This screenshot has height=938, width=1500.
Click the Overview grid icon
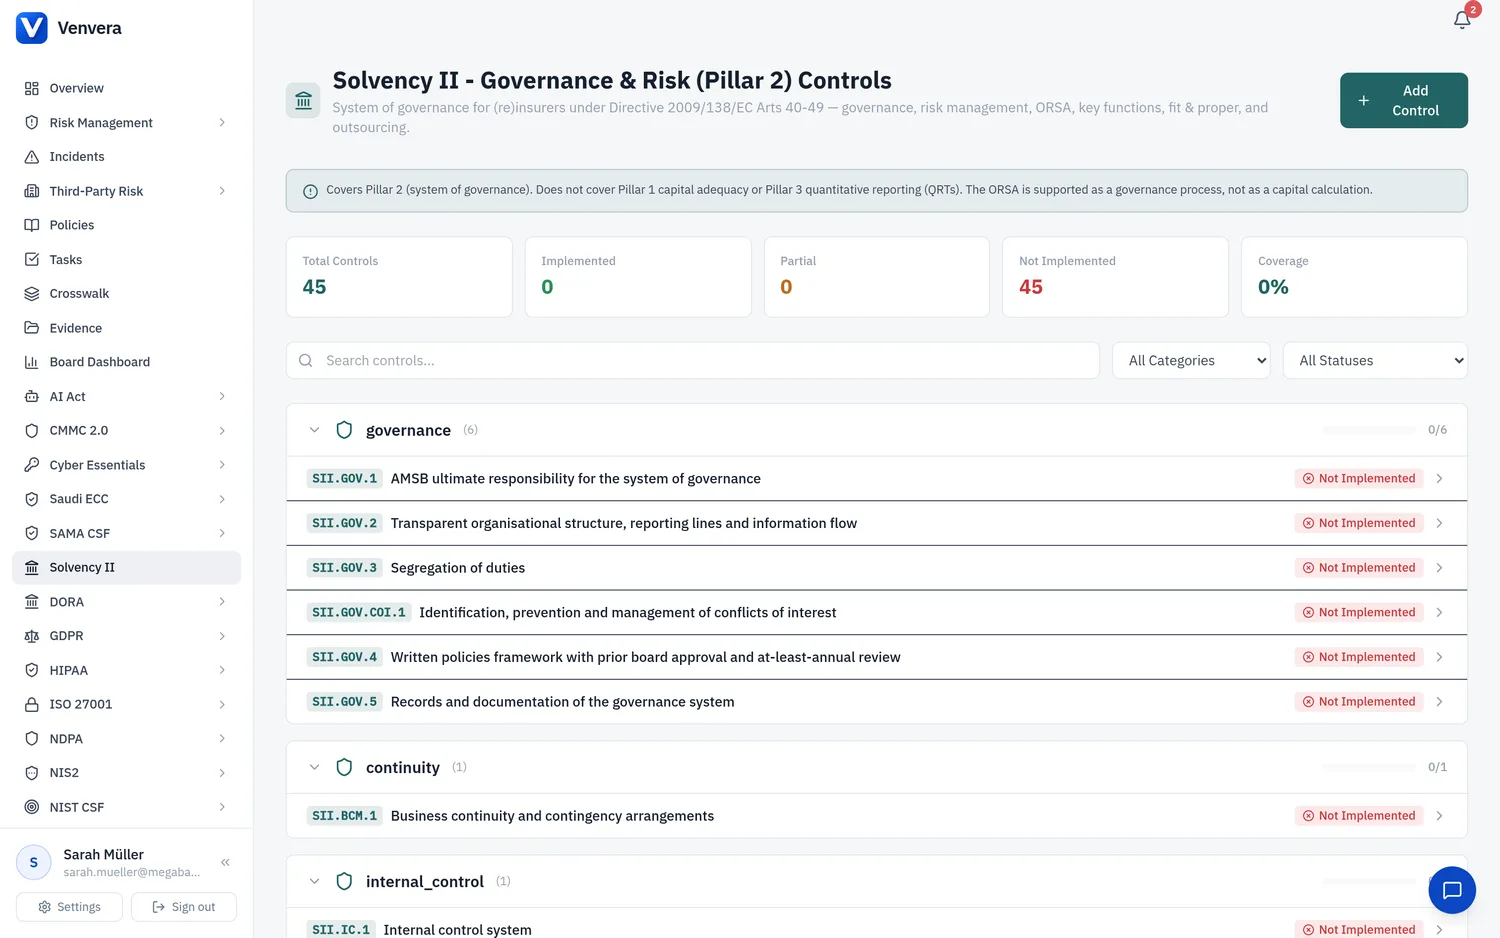tap(32, 88)
